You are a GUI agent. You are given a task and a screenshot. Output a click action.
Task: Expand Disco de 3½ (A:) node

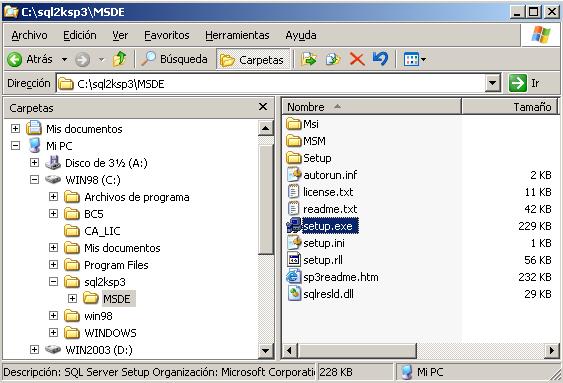(34, 162)
